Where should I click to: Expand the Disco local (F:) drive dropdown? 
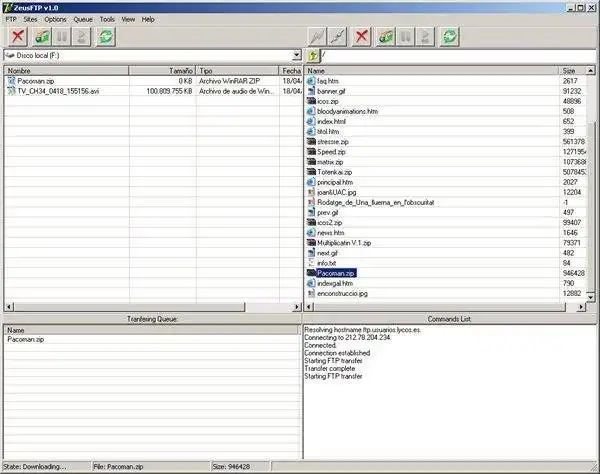point(297,55)
